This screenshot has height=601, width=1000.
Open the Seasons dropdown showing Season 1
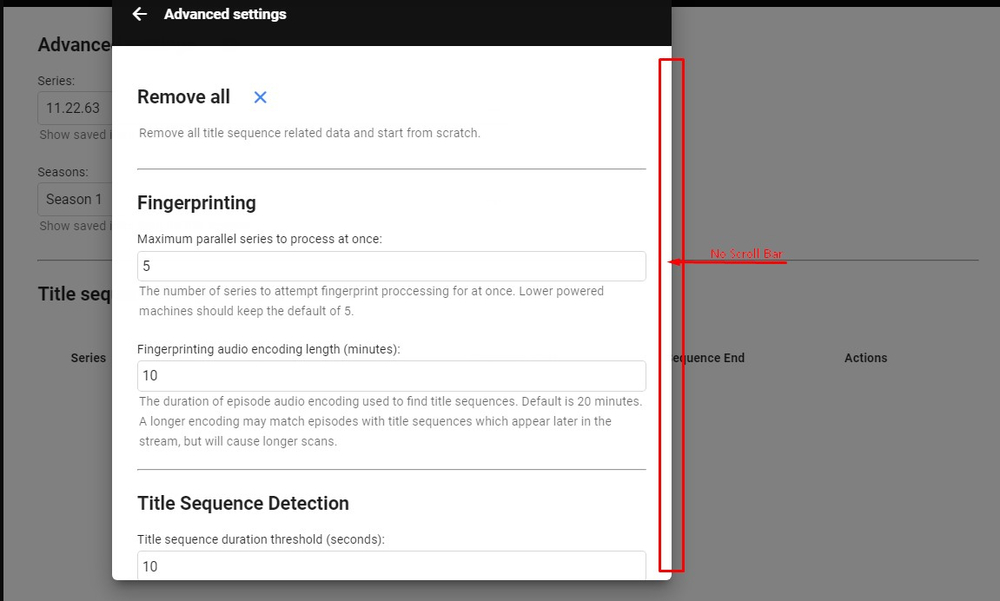point(75,198)
